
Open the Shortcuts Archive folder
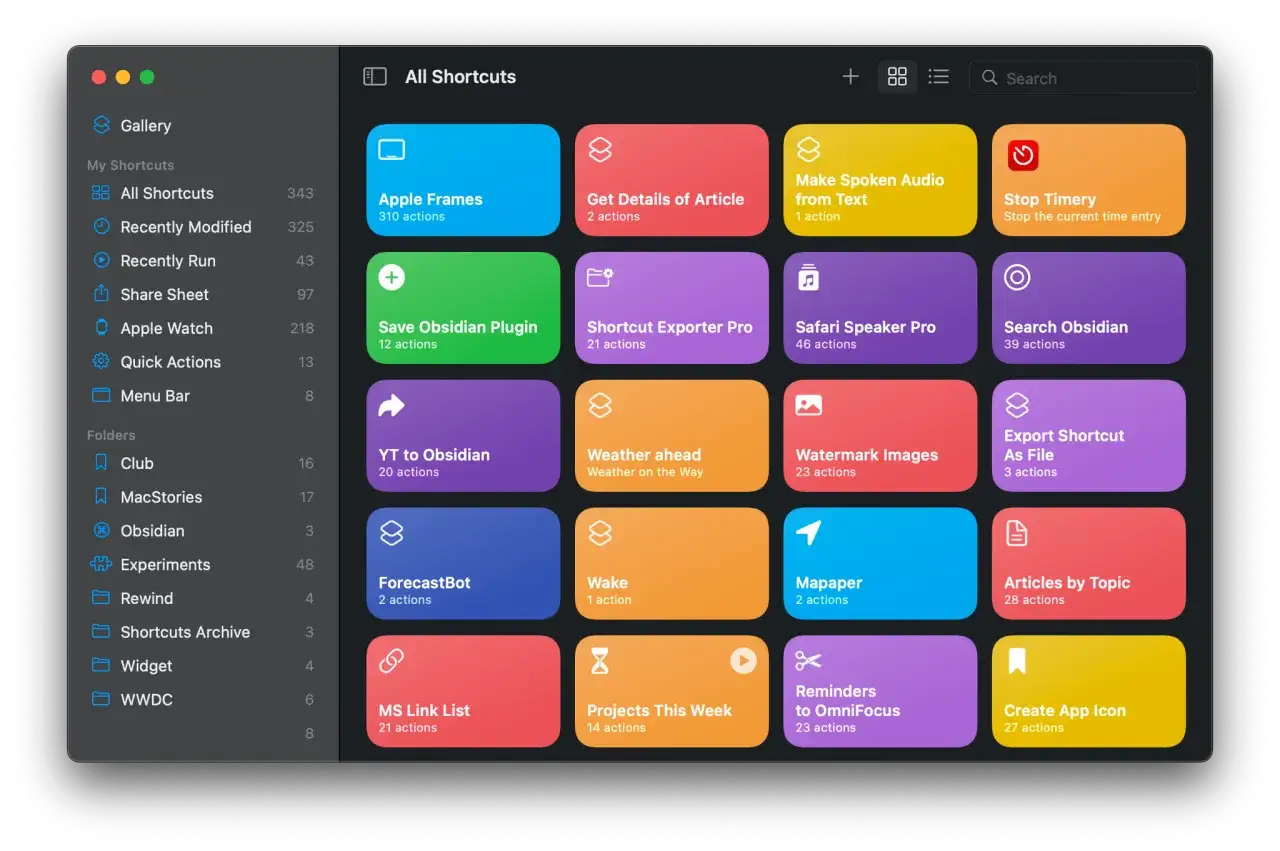coord(203,632)
